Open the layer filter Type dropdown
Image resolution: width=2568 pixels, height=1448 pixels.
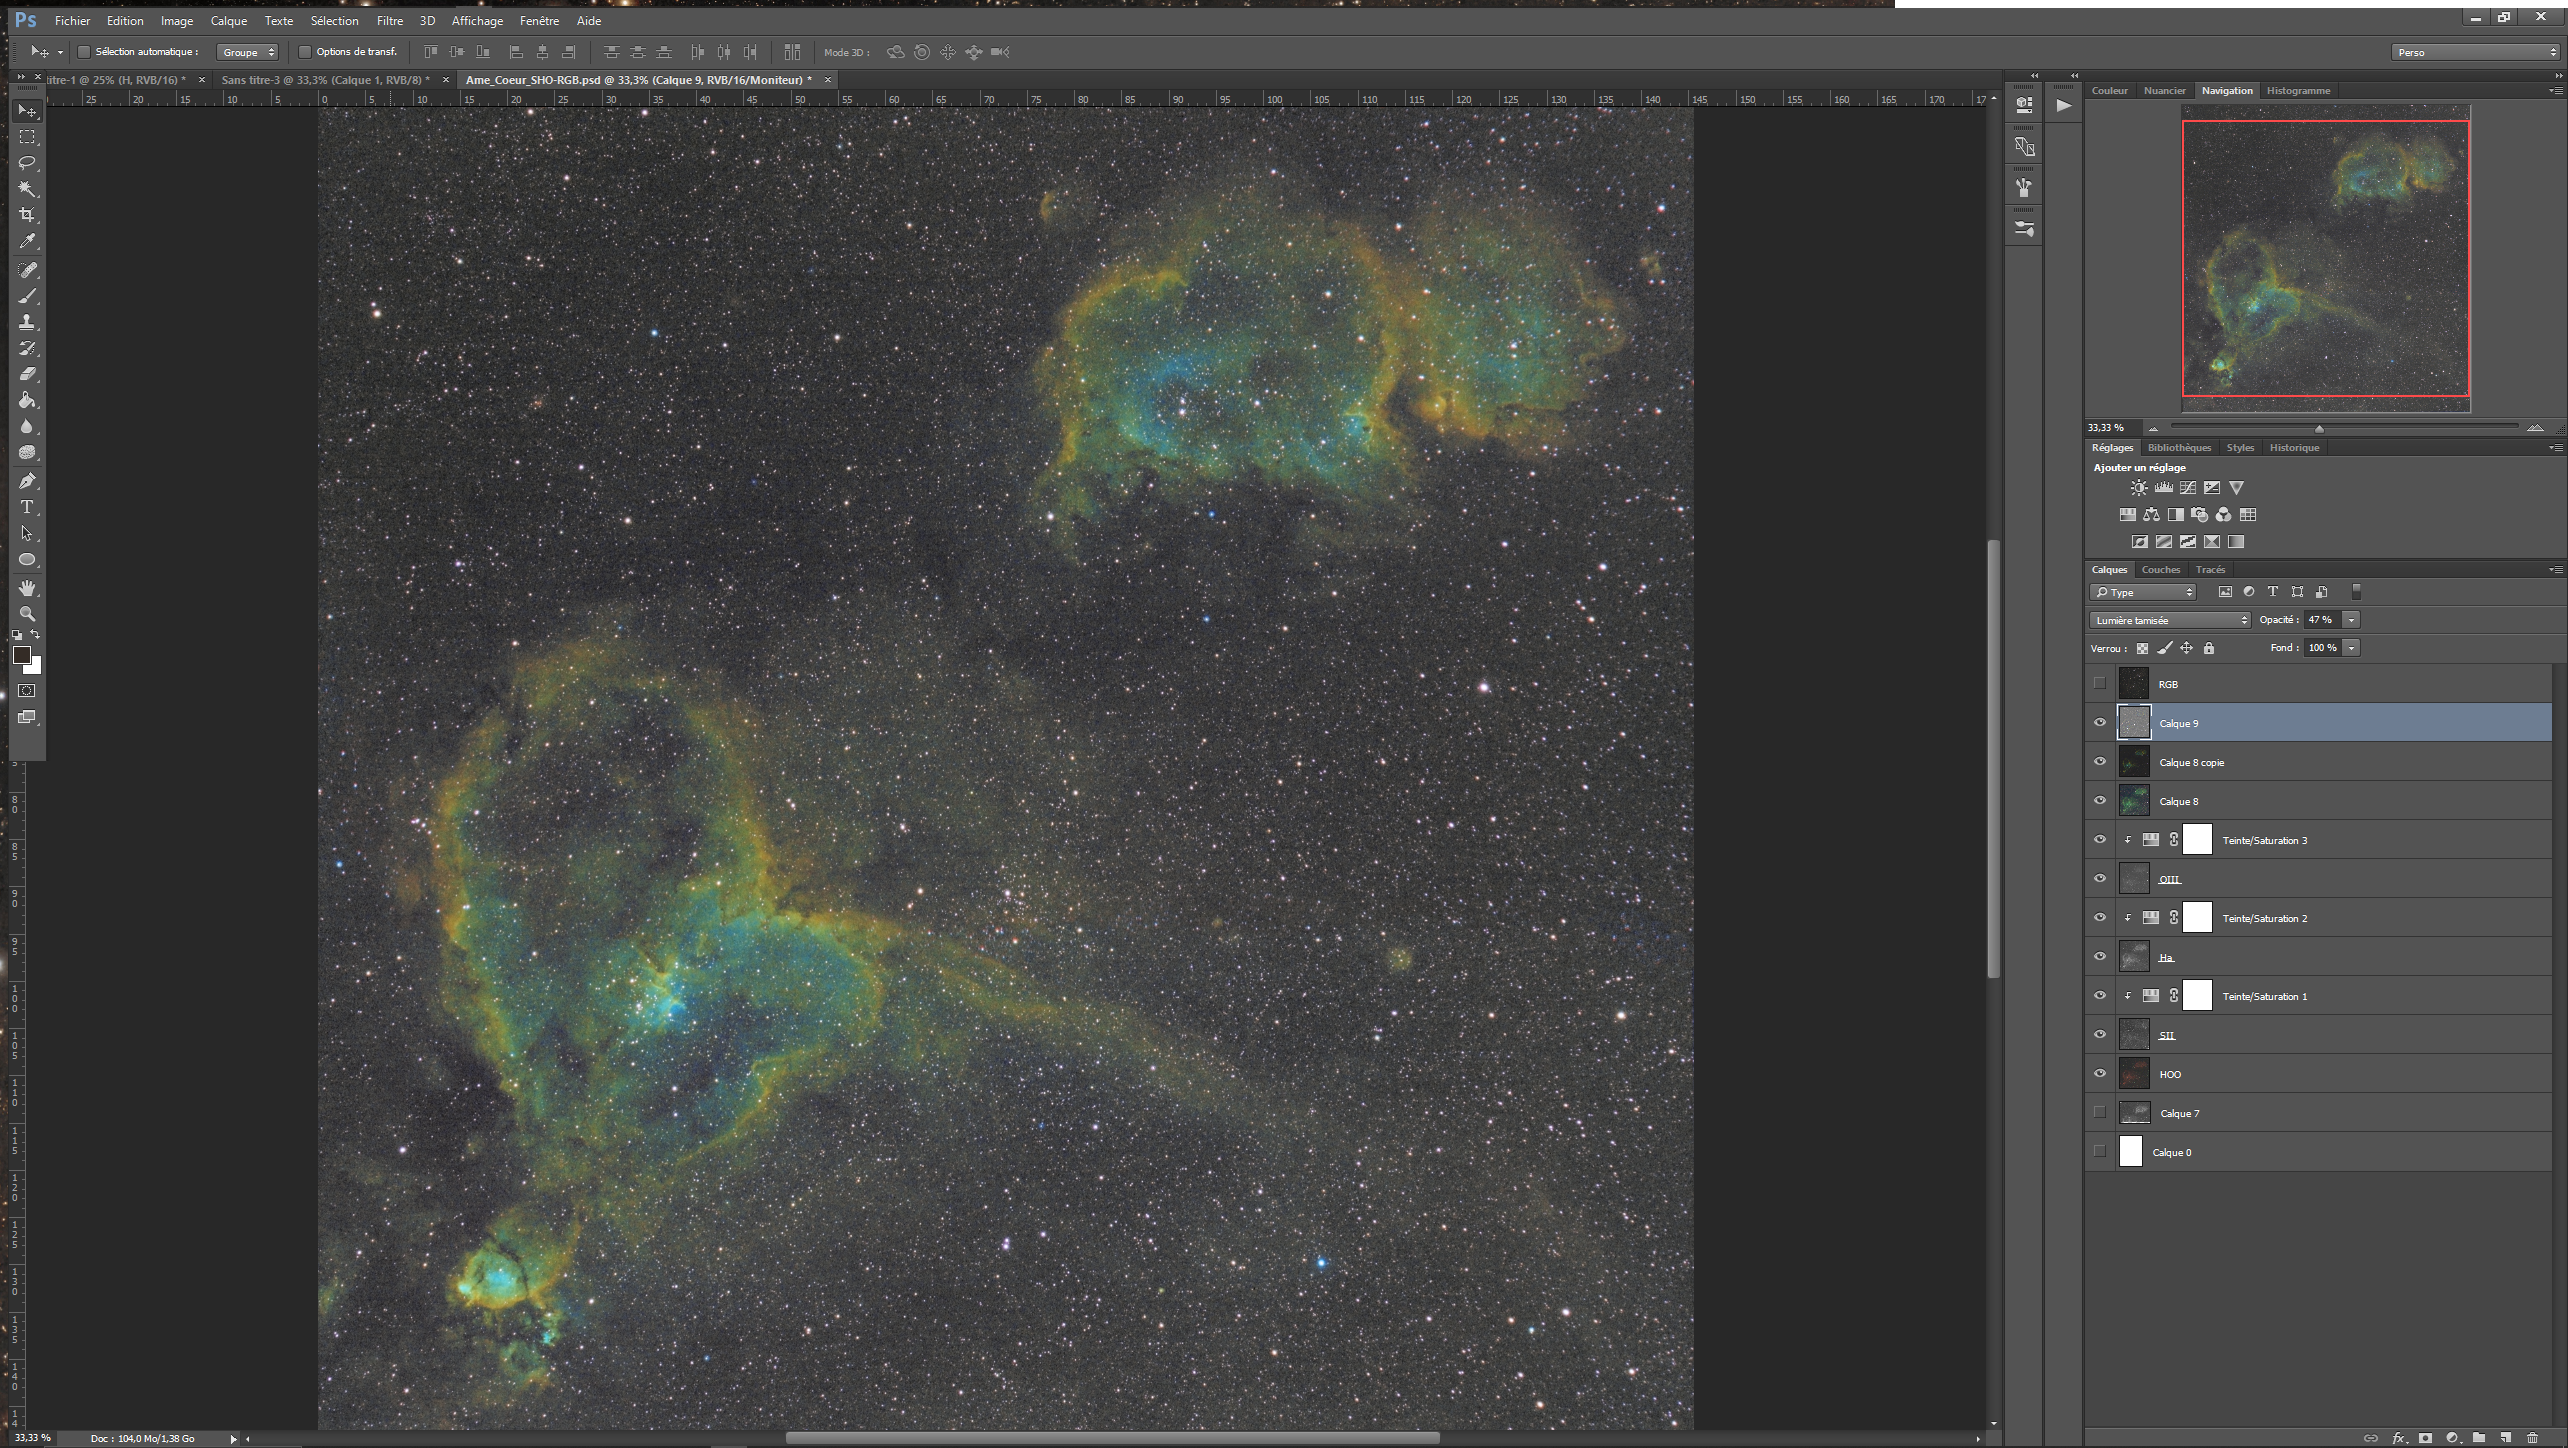click(2143, 592)
